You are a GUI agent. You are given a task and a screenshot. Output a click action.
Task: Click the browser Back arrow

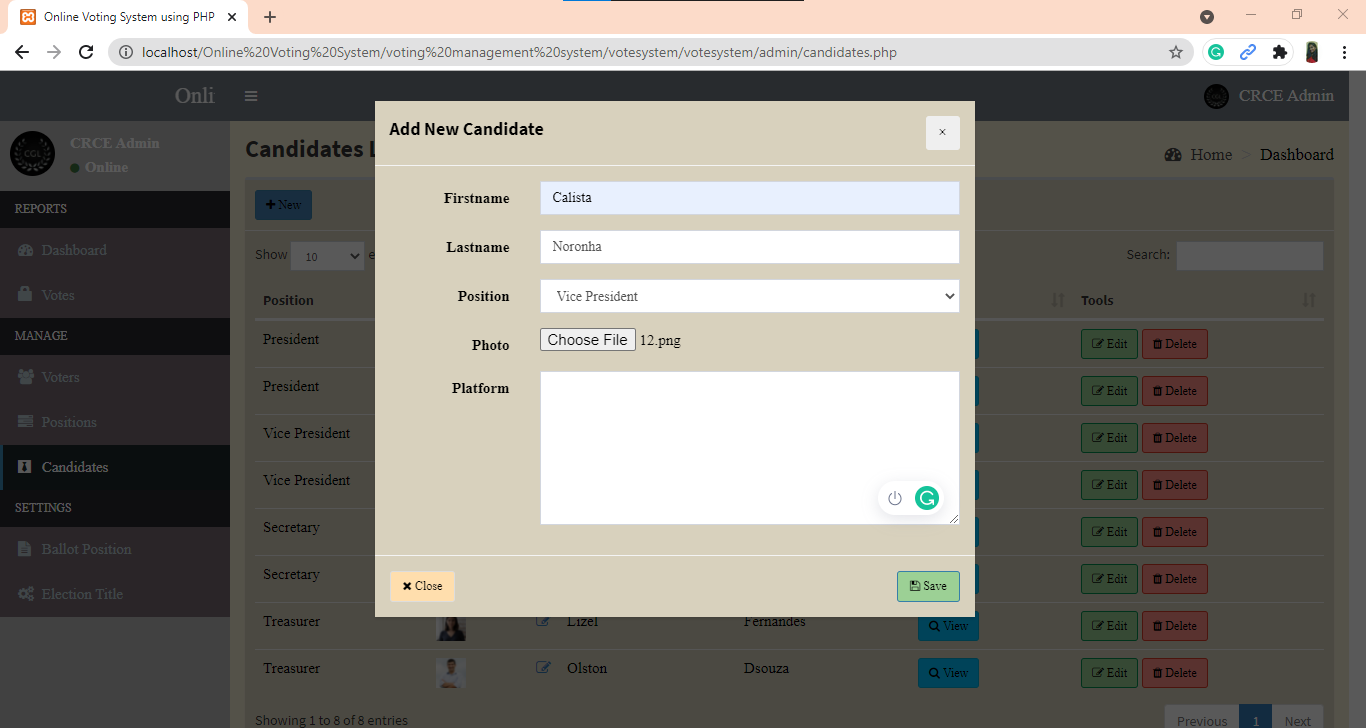[x=22, y=52]
